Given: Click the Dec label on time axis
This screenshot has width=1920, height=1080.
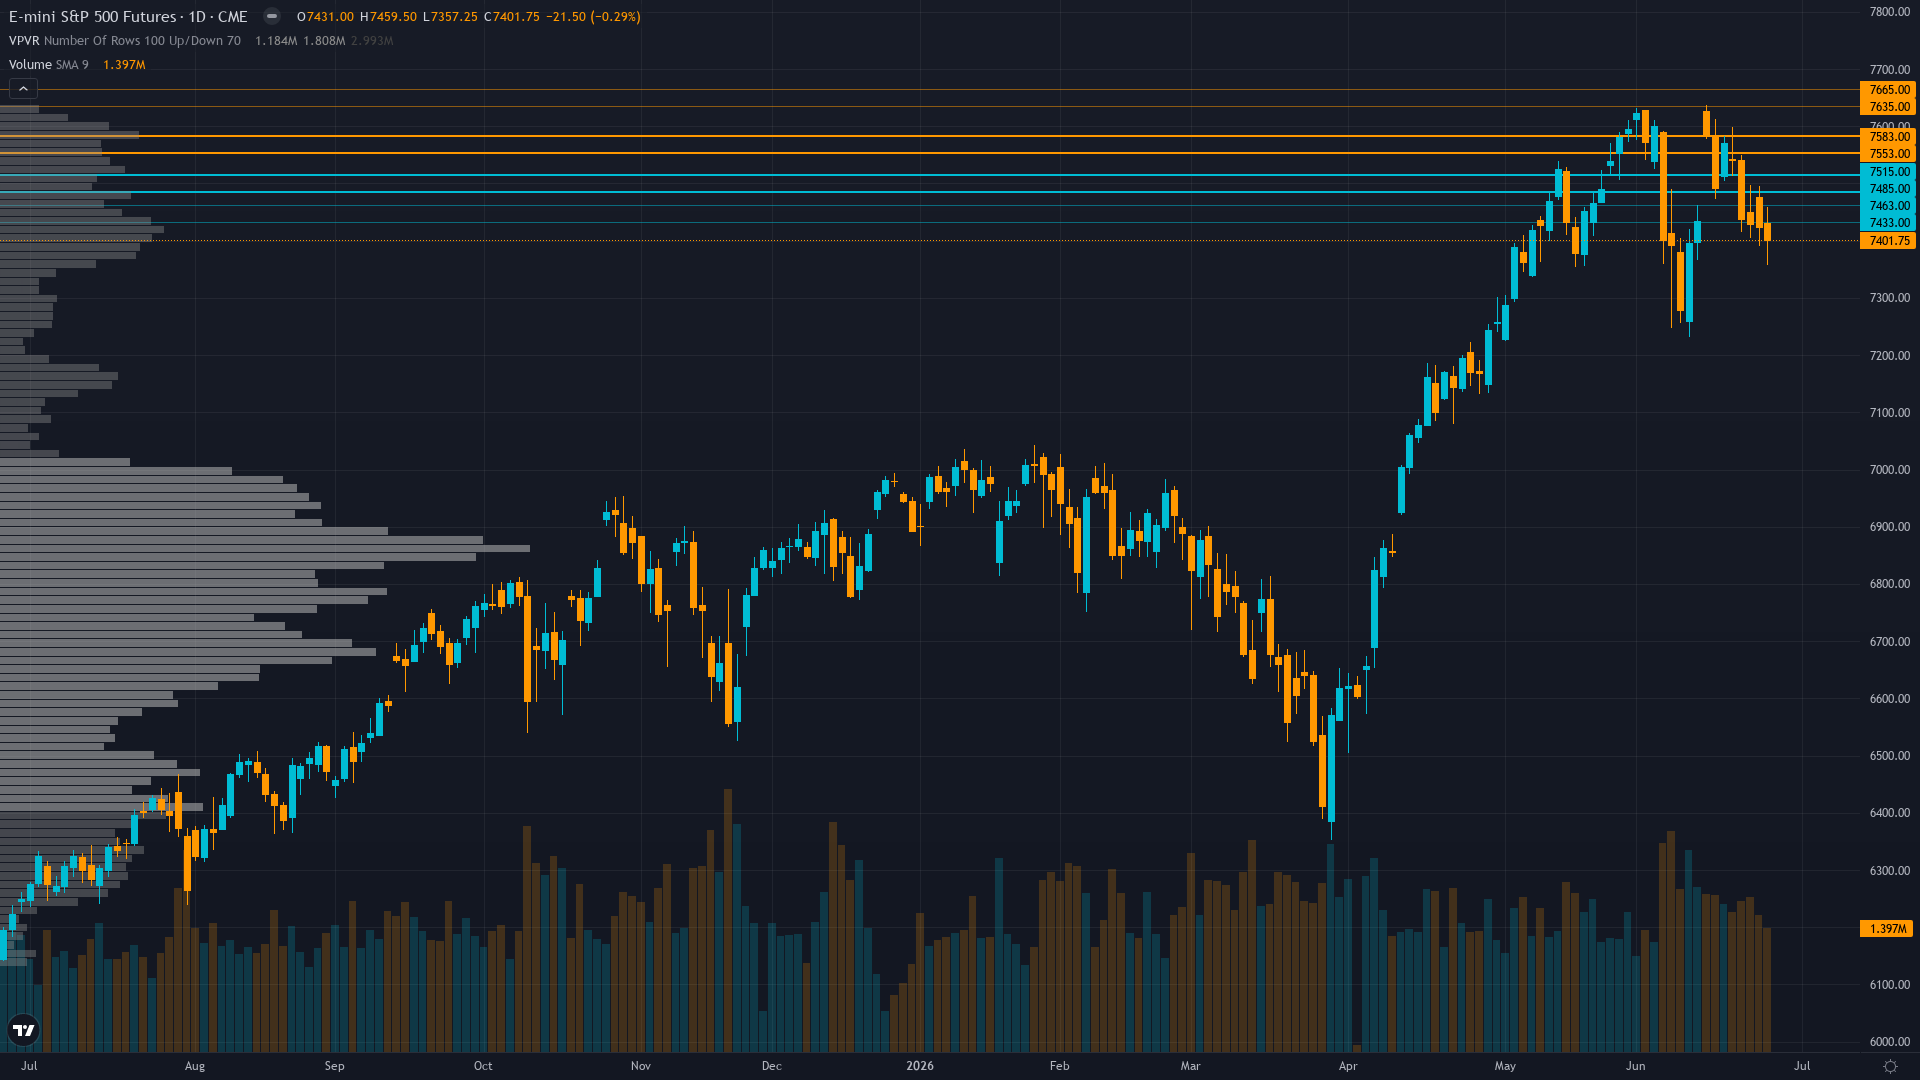Looking at the screenshot, I should (771, 1066).
